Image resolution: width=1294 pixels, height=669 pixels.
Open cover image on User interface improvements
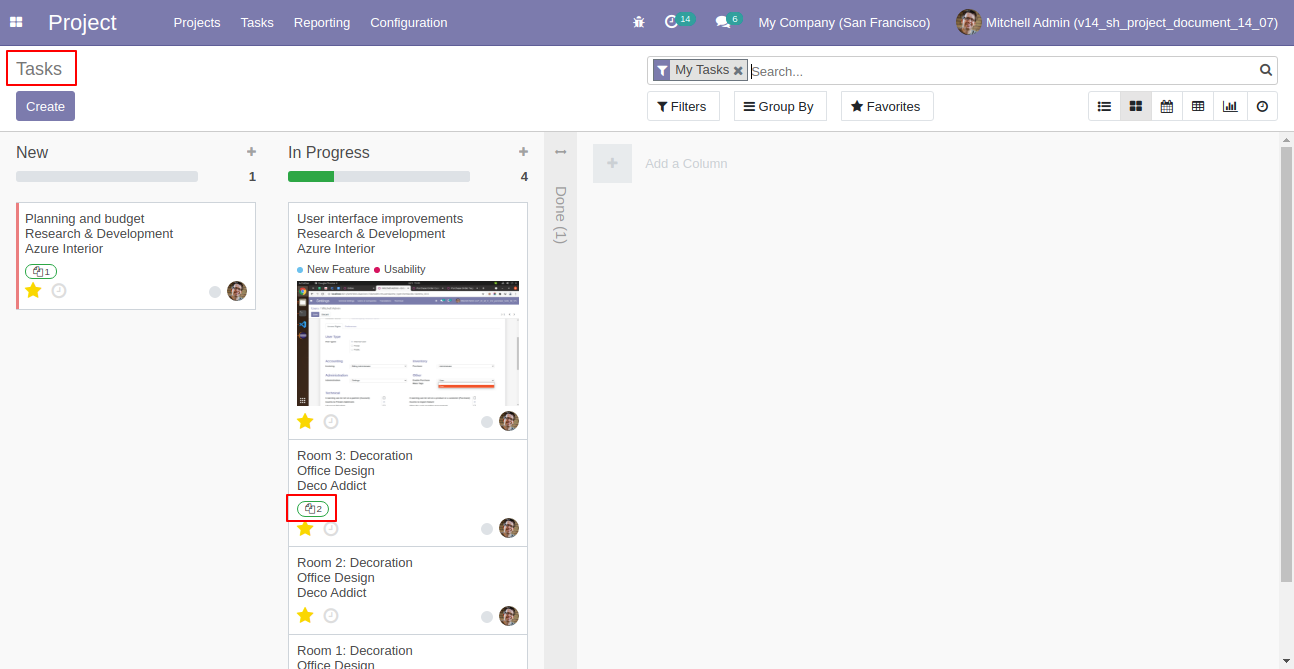pos(408,343)
